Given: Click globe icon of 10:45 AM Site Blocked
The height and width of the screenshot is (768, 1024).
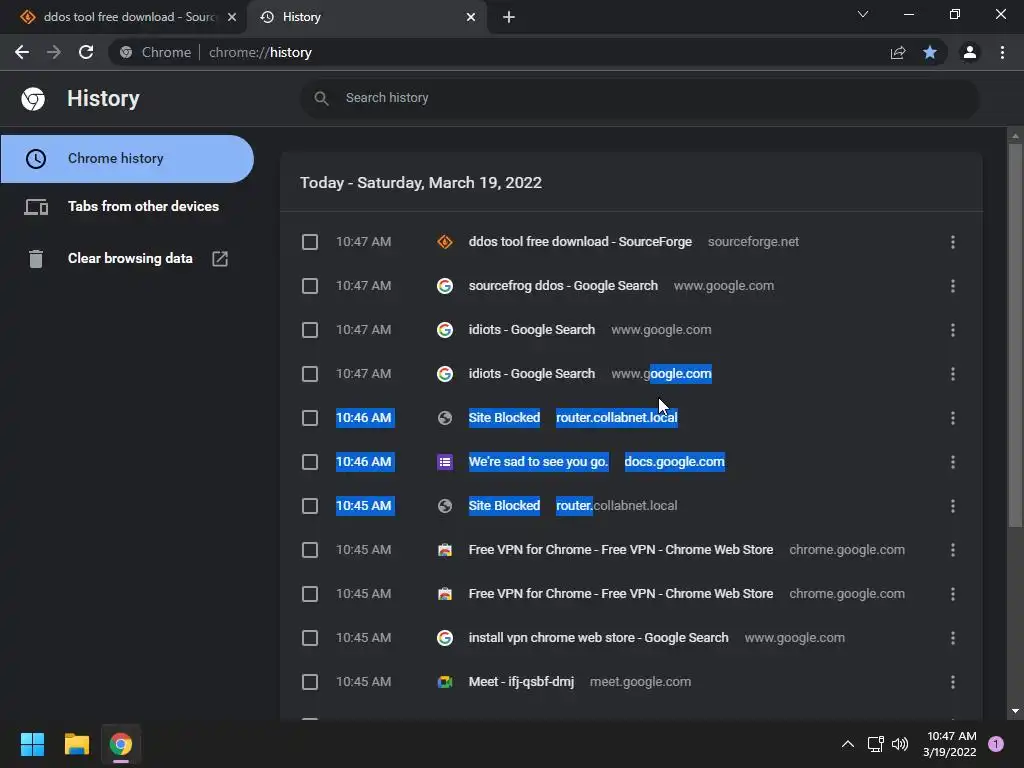Looking at the screenshot, I should pyautogui.click(x=445, y=506).
